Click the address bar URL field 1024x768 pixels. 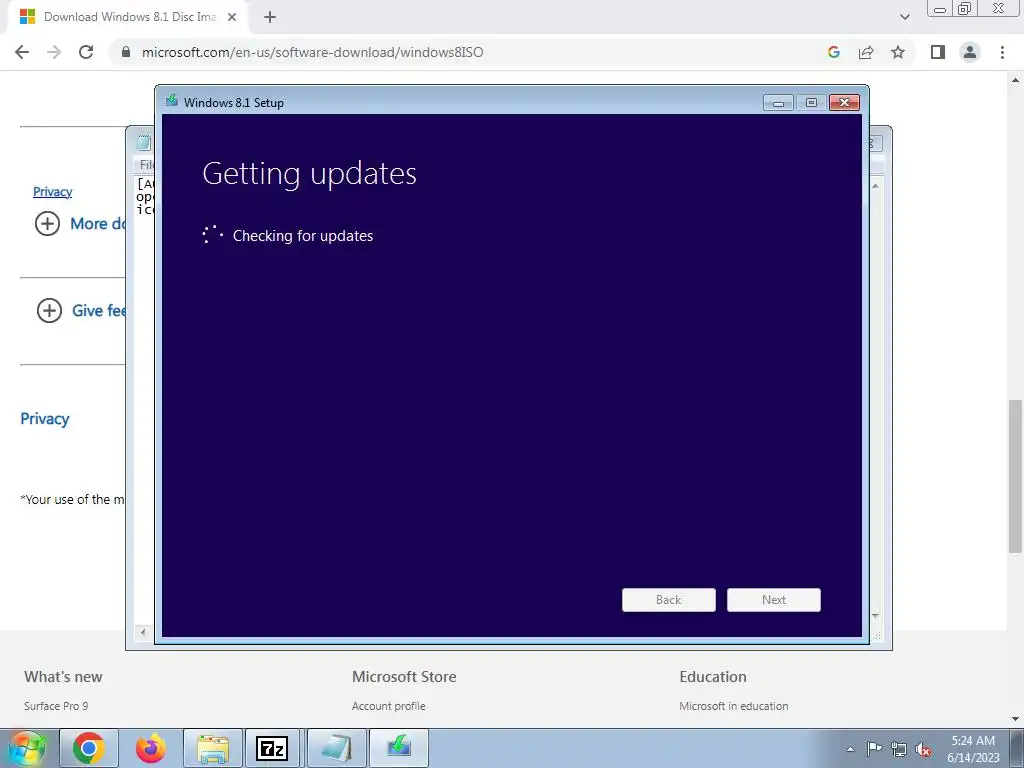(x=470, y=52)
